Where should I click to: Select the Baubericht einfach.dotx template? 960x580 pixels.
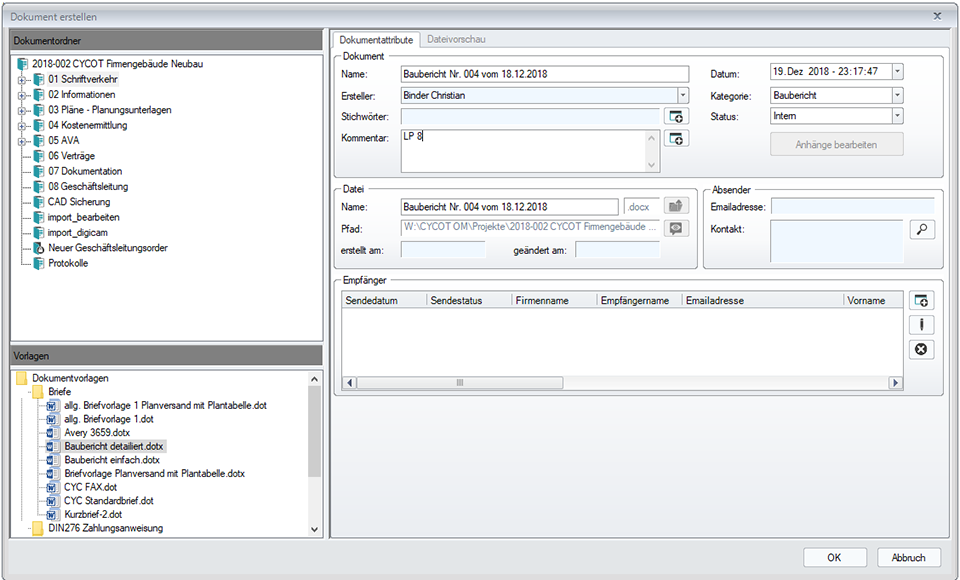(111, 460)
